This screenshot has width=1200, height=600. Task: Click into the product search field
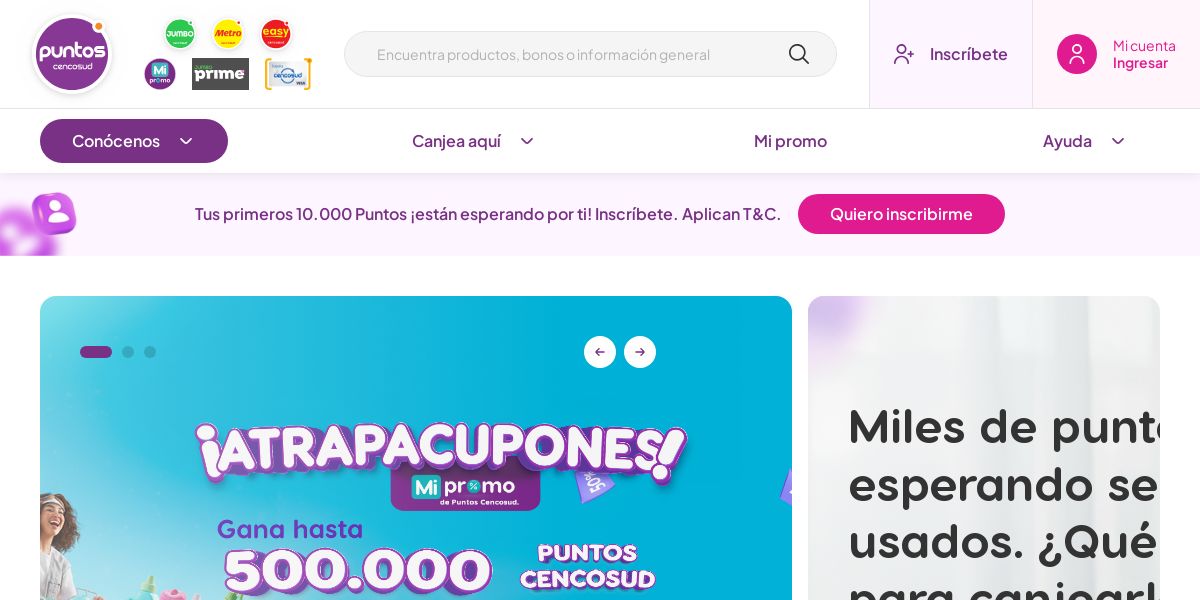click(565, 54)
